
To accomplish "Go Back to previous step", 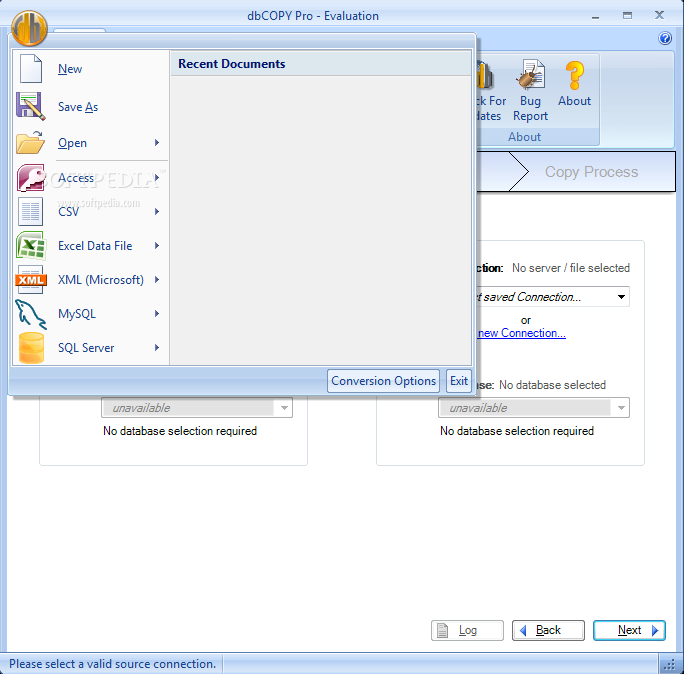I will point(548,630).
